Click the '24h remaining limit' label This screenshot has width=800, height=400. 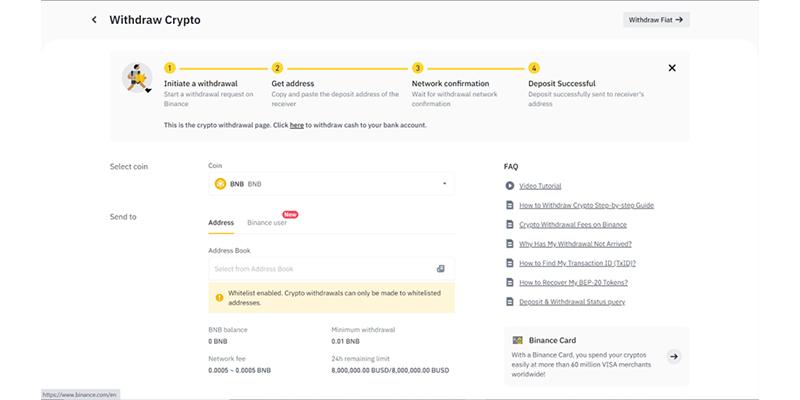point(361,359)
